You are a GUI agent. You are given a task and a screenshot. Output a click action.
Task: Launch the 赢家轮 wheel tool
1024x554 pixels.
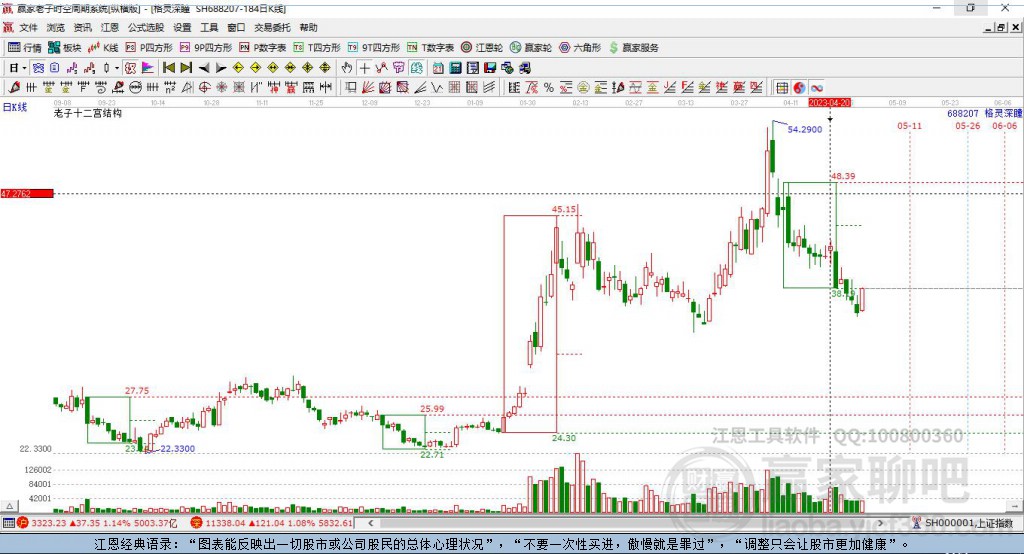click(x=531, y=48)
